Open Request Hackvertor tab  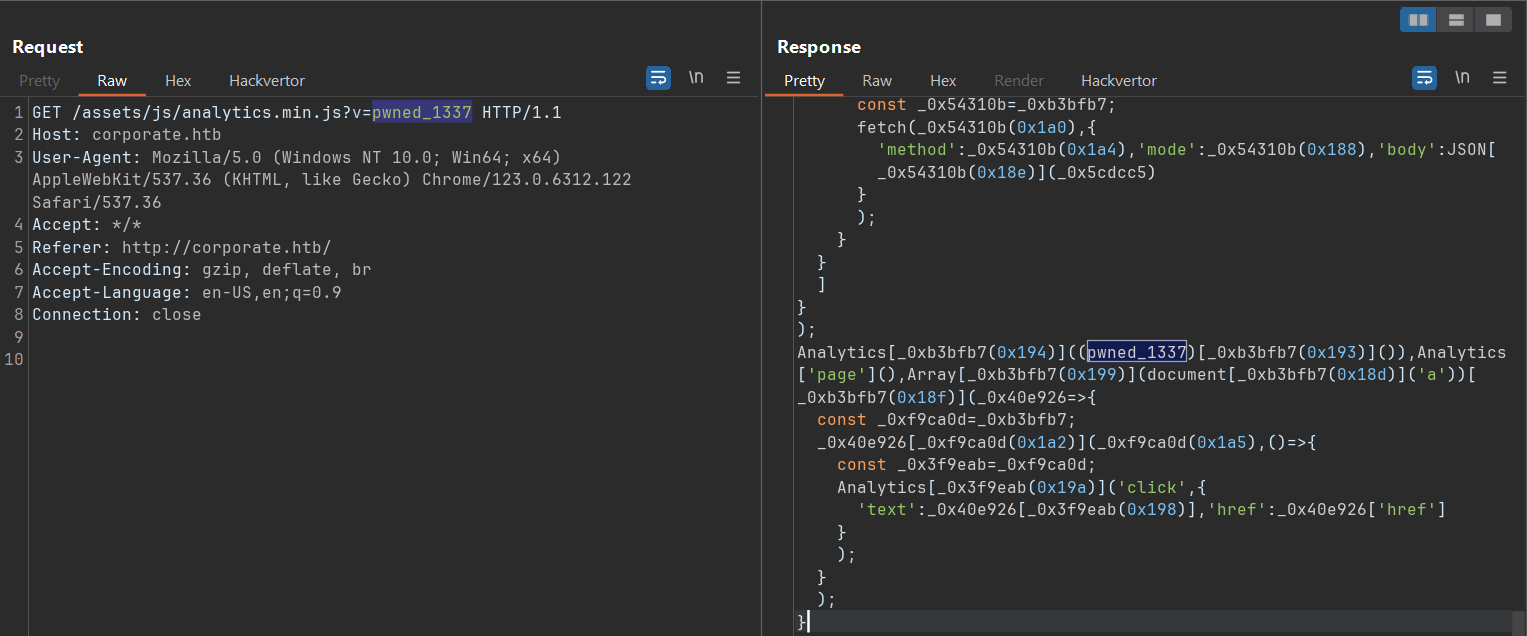267,81
